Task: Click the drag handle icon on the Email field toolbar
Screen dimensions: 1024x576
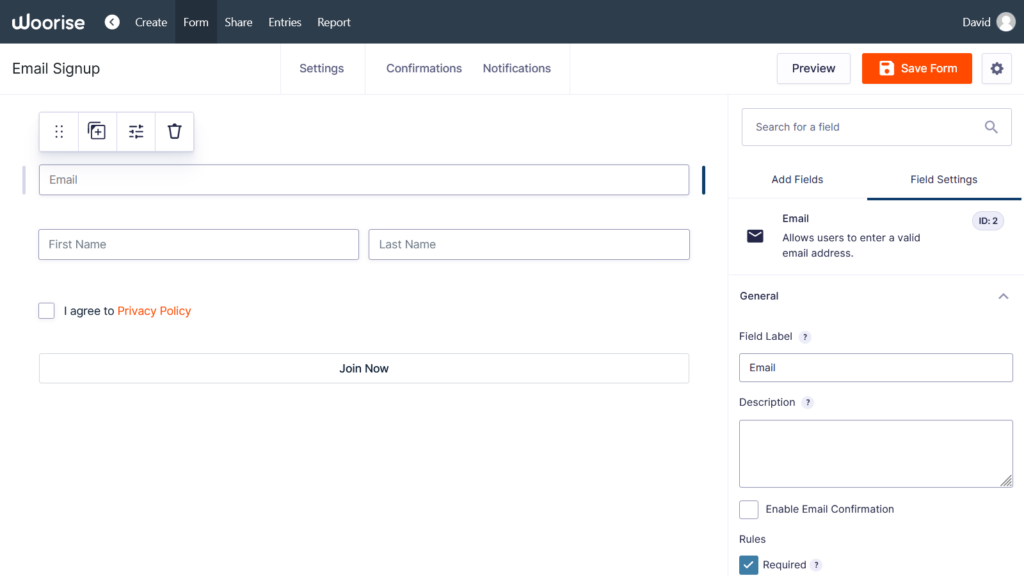Action: pyautogui.click(x=58, y=131)
